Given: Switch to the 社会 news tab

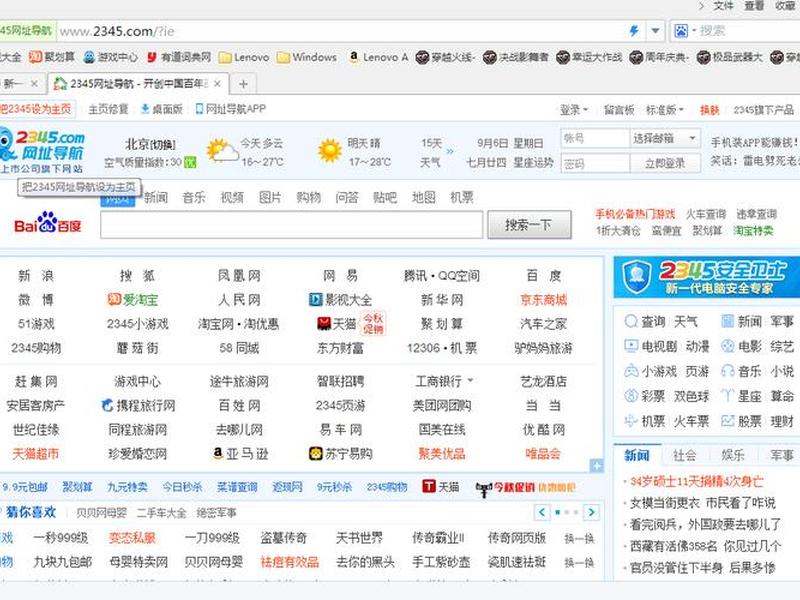Looking at the screenshot, I should coord(684,455).
